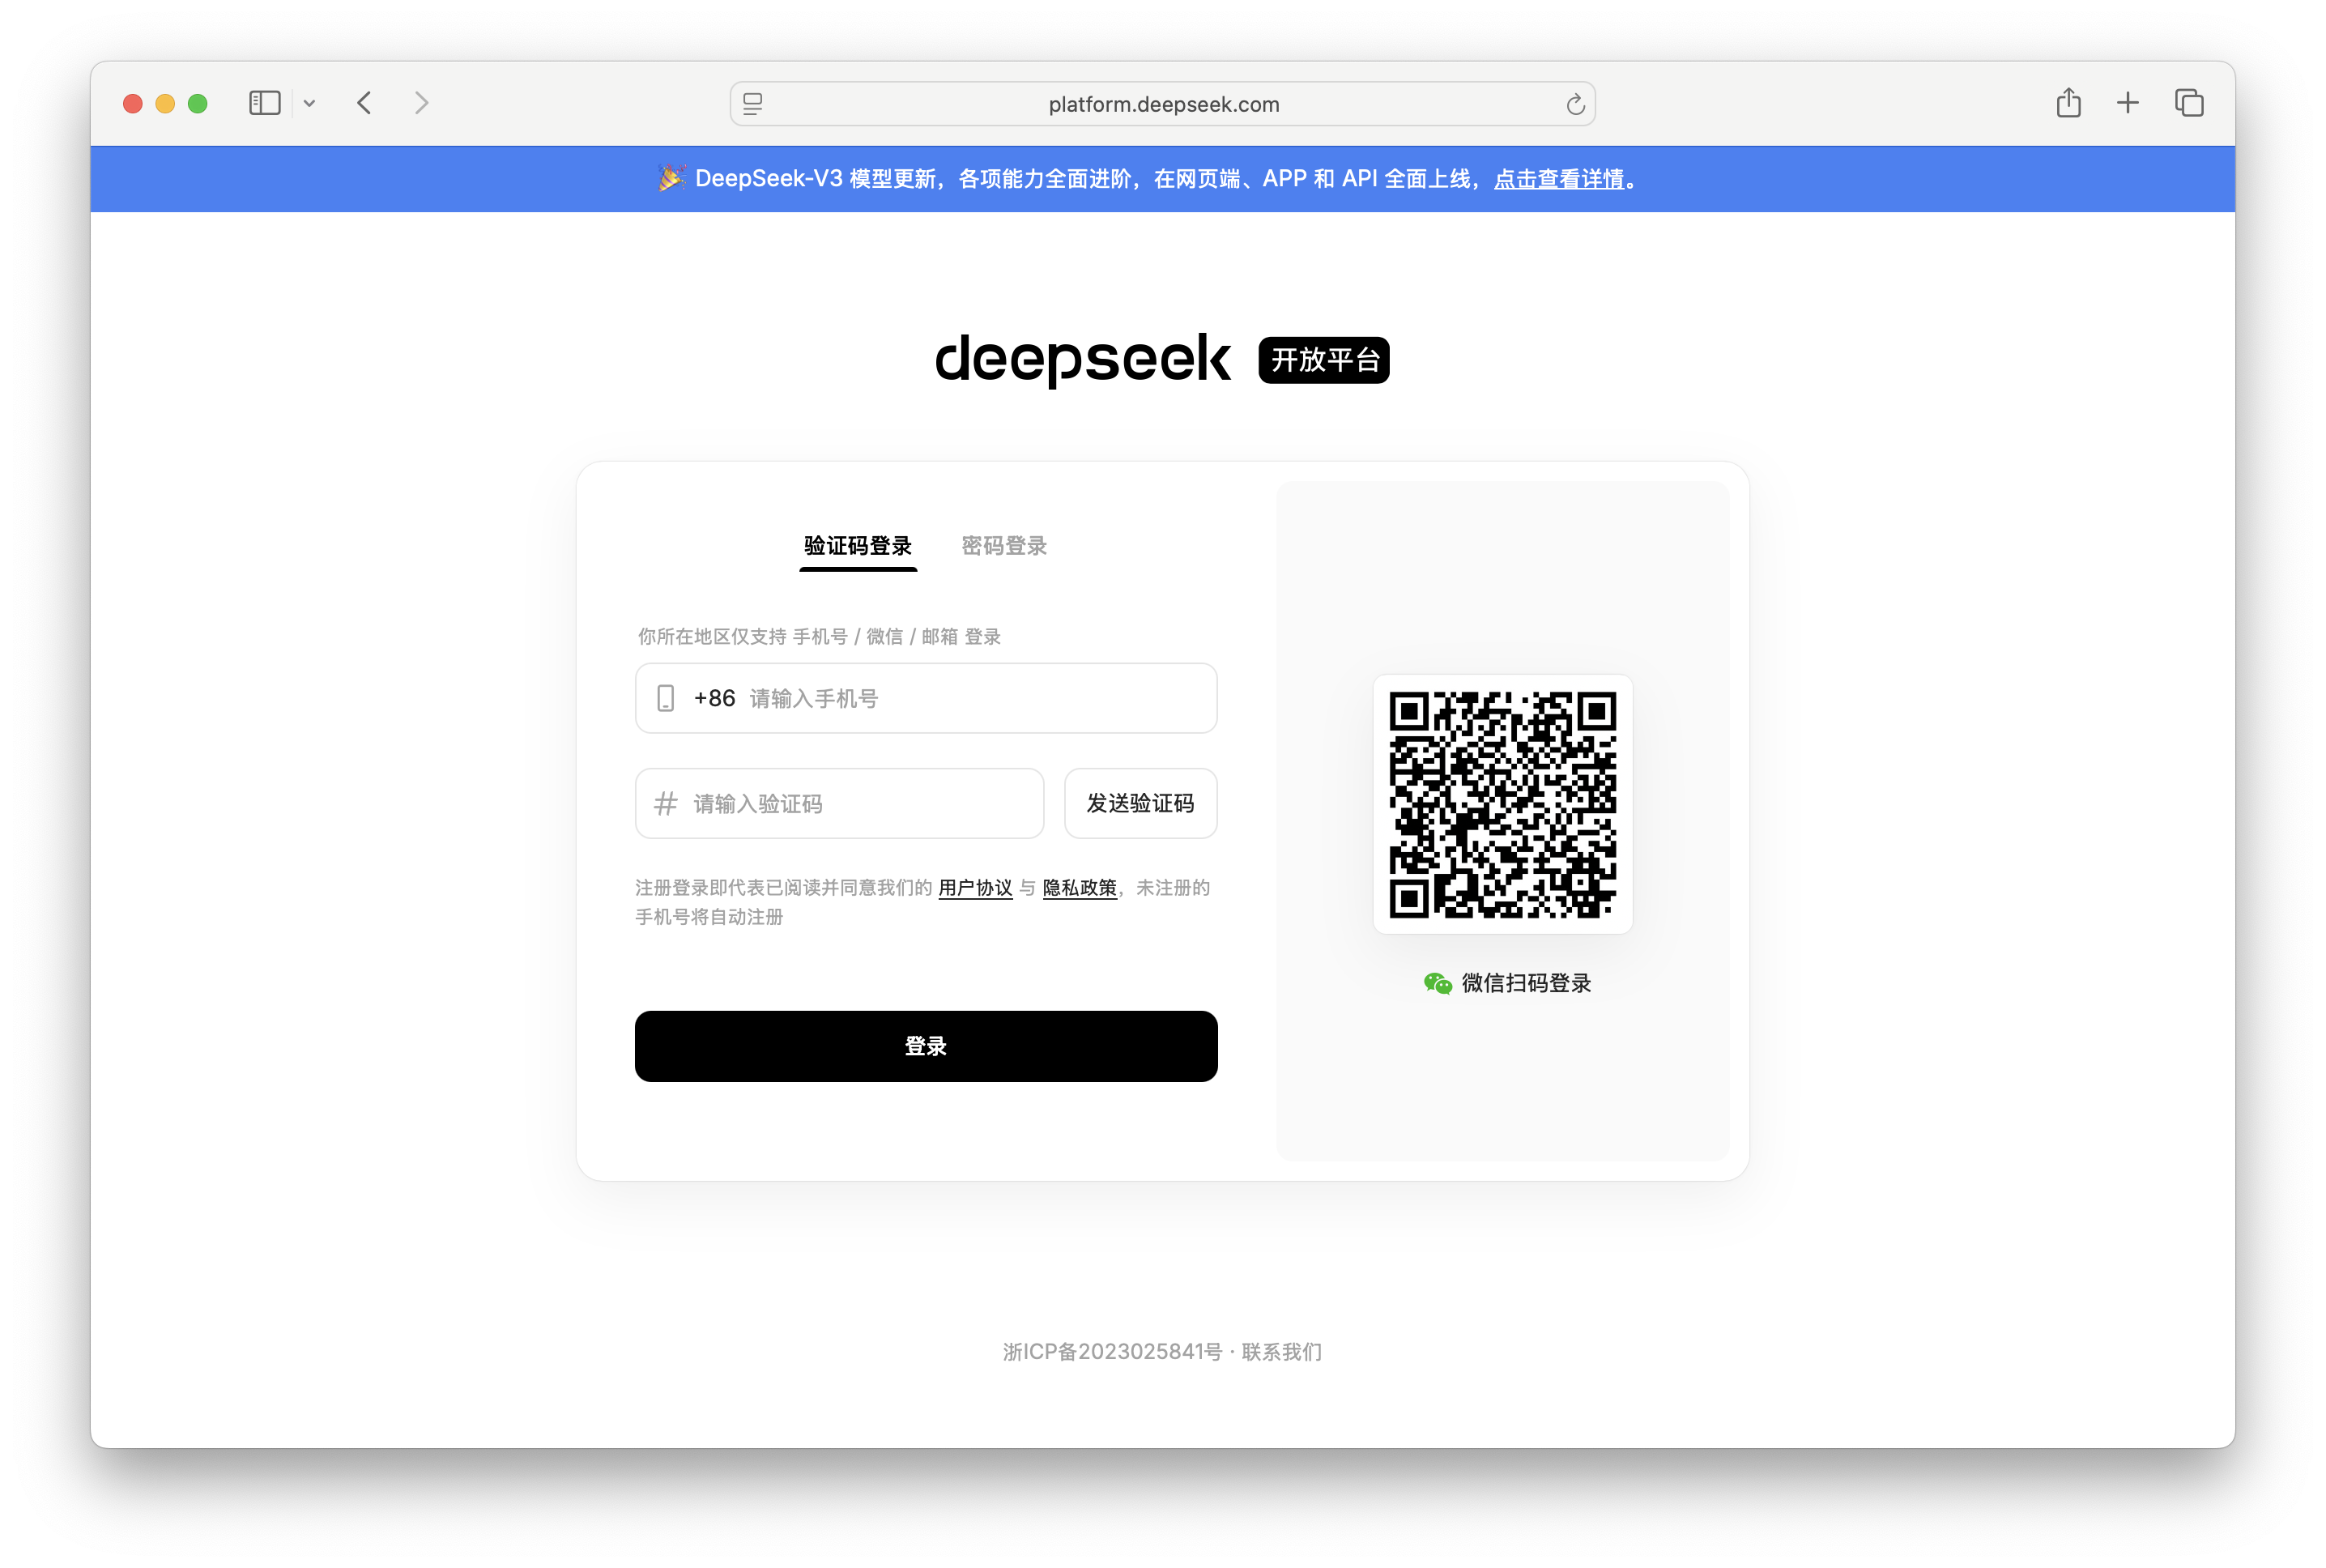Click the share icon in the toolbar
The image size is (2326, 1568).
[2068, 102]
